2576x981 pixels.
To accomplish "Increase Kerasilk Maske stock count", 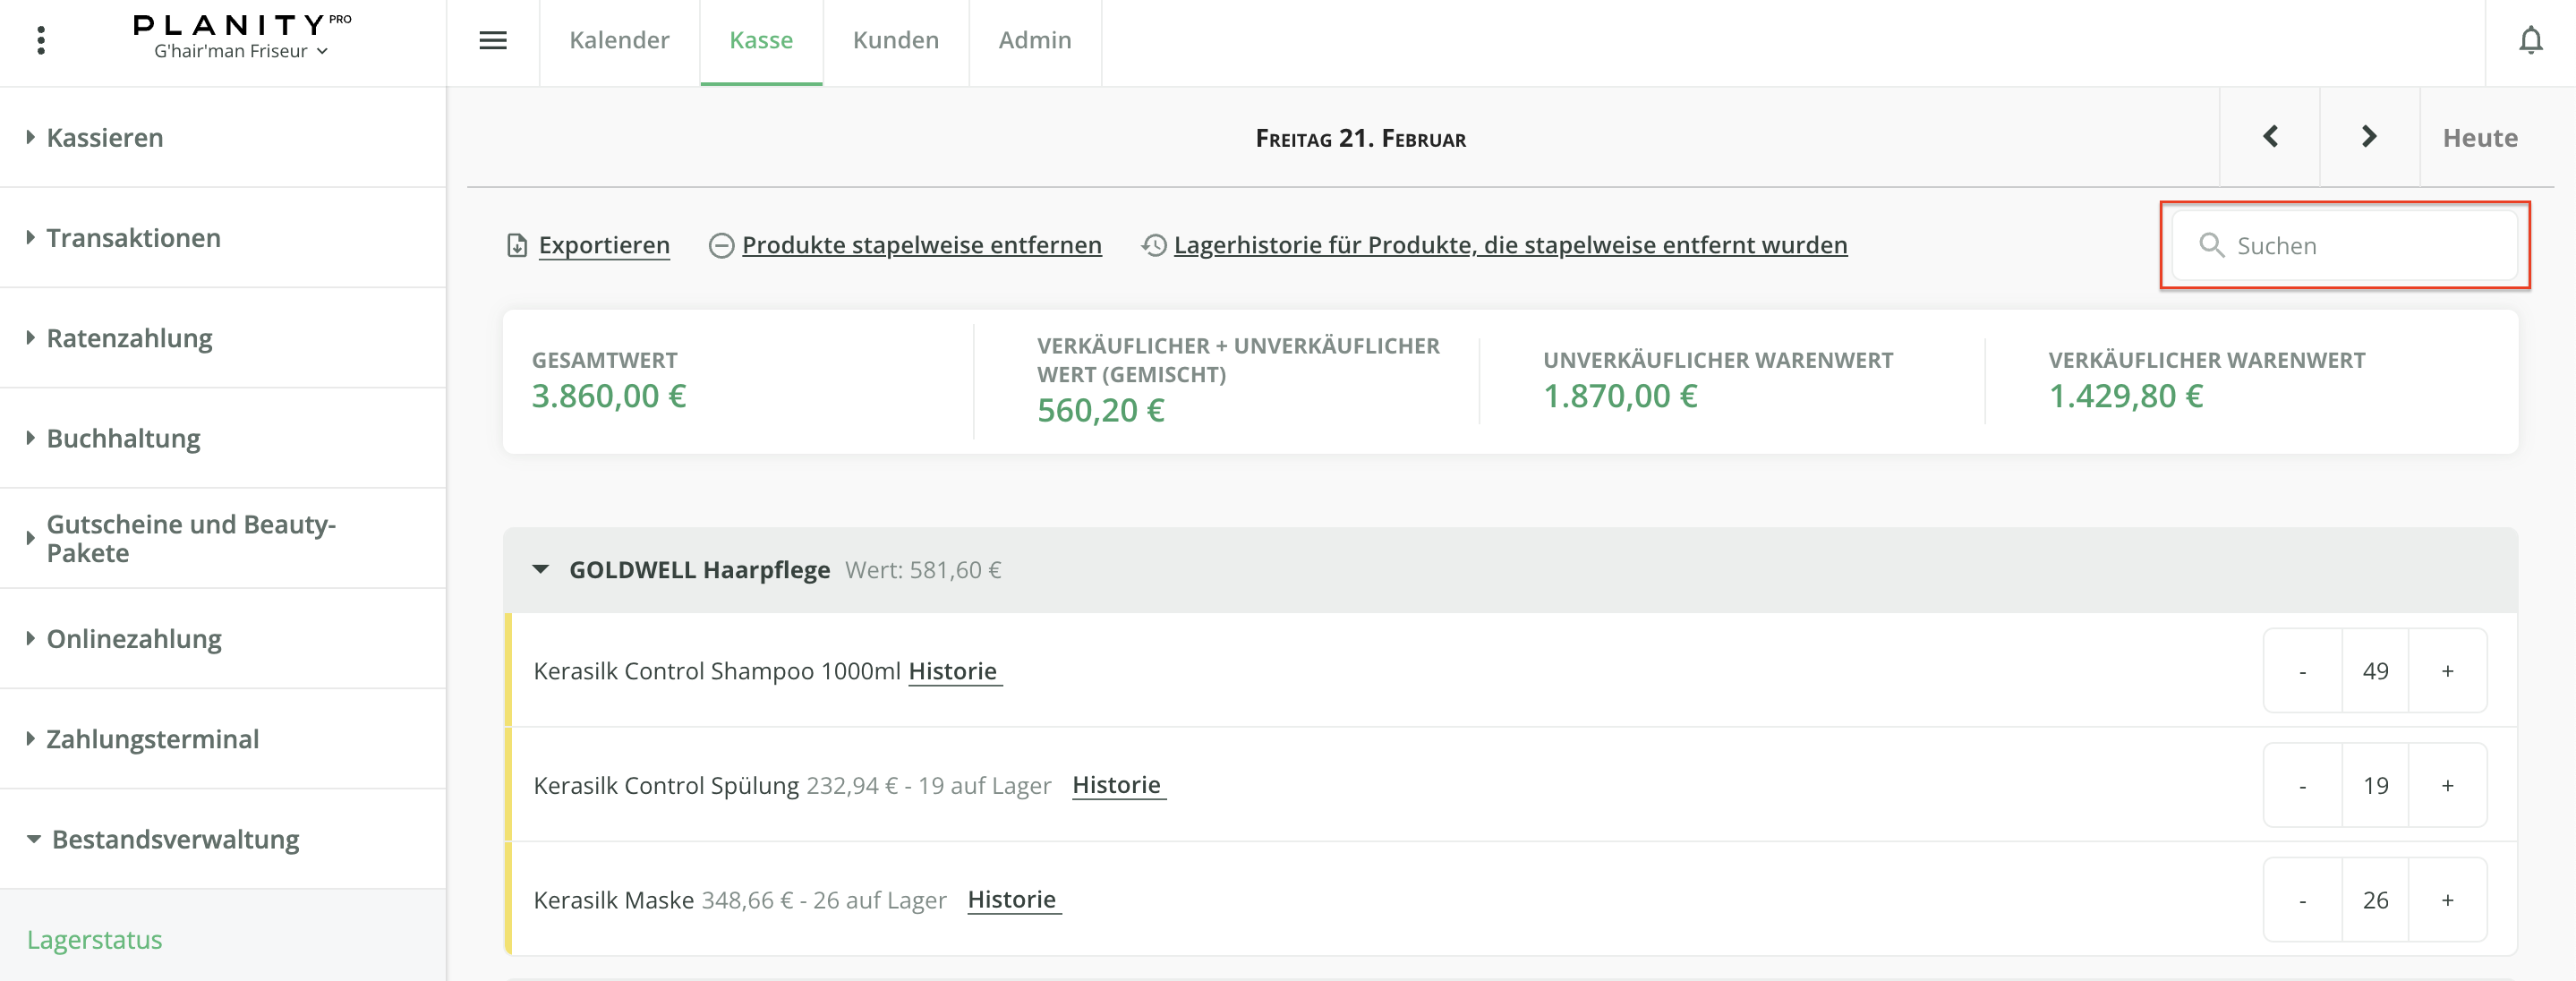I will [2447, 900].
